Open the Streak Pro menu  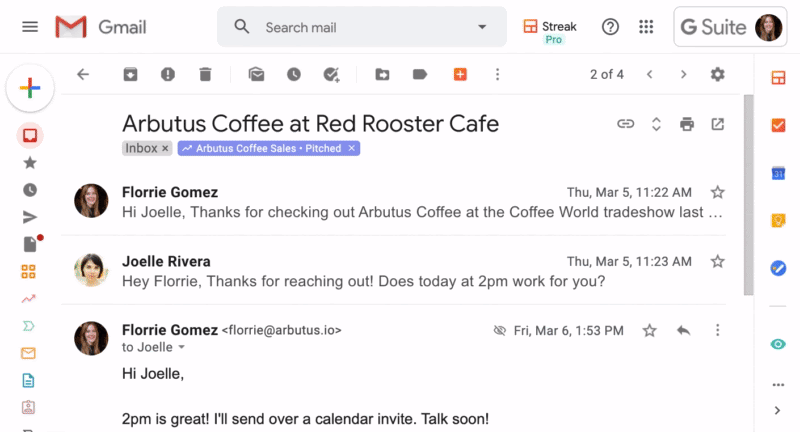[x=550, y=32]
